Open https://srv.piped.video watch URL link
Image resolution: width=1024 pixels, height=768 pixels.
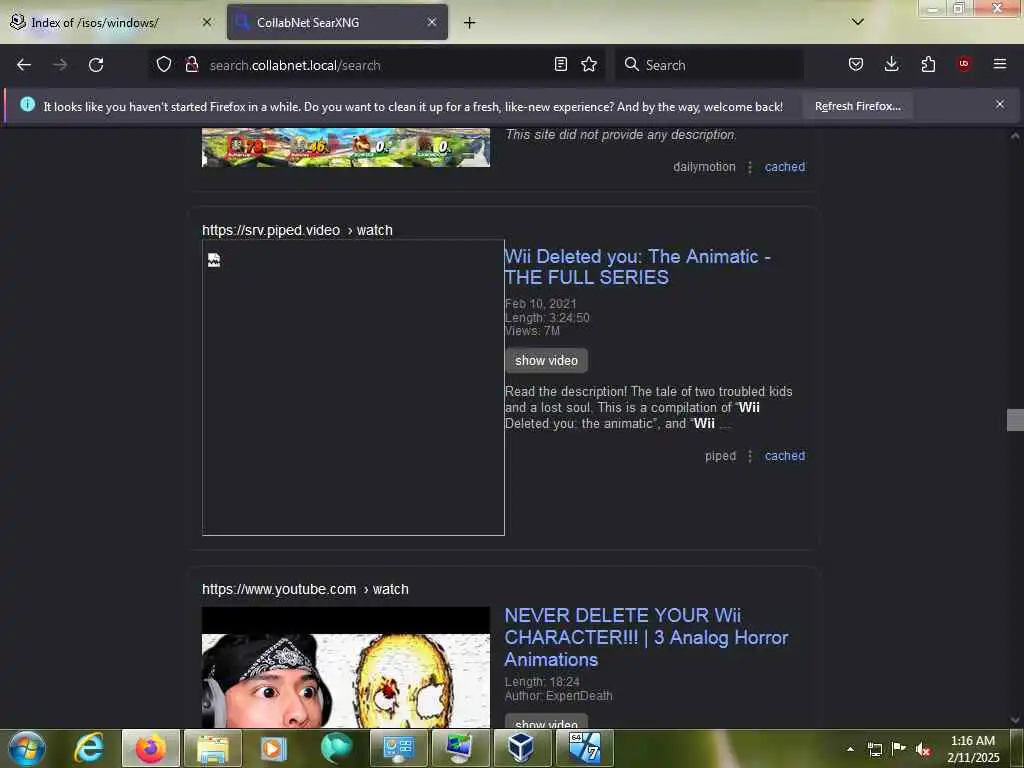click(297, 230)
